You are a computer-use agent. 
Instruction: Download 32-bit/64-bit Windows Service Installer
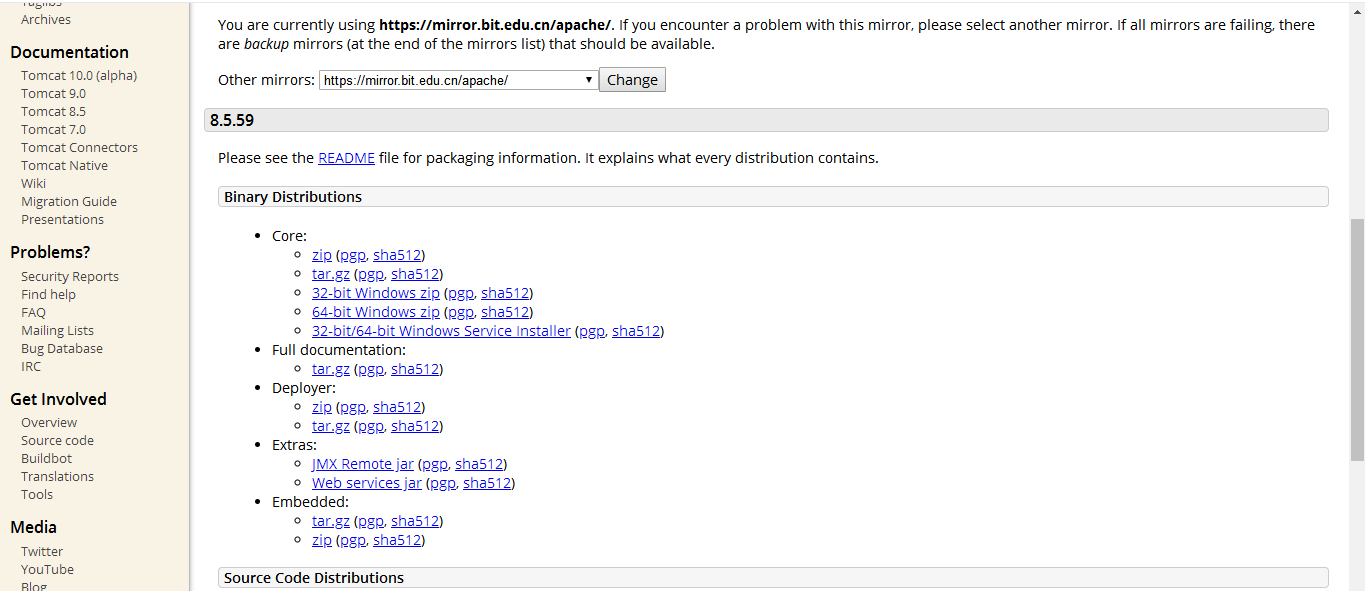[441, 331]
